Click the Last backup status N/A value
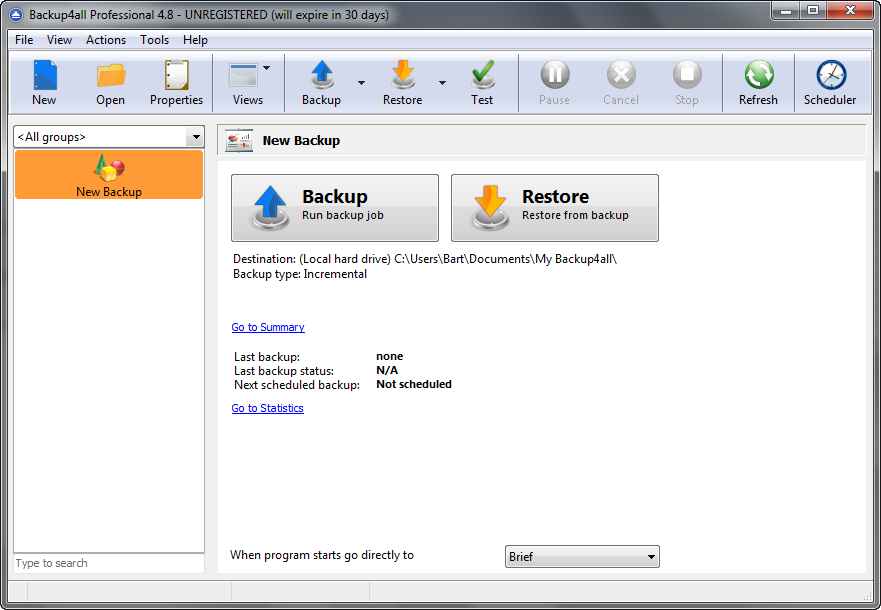The width and height of the screenshot is (881, 610). (387, 370)
